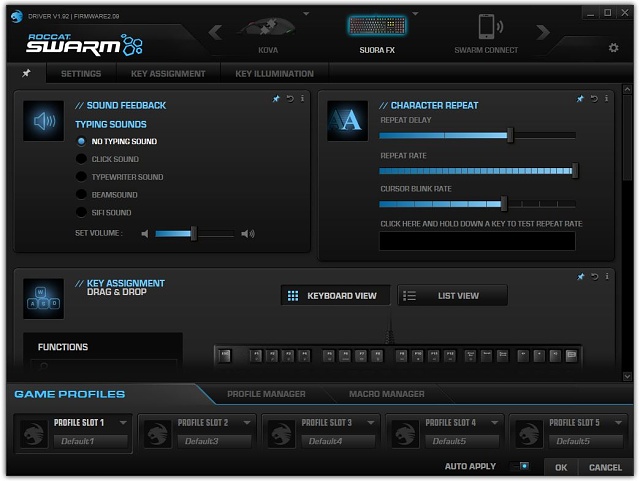Select the Click Sound option
The image size is (640, 481).
(81, 159)
